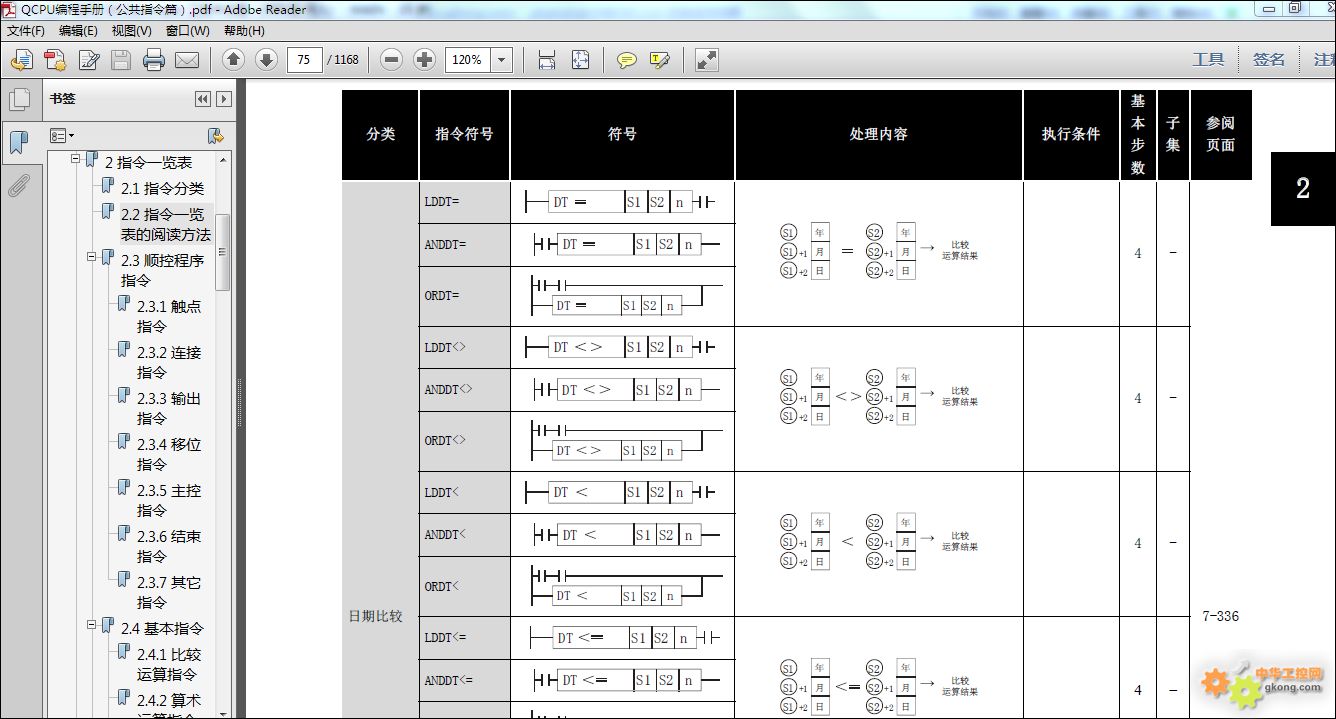Open the 工具 pane
The height and width of the screenshot is (719, 1336).
tap(1208, 60)
